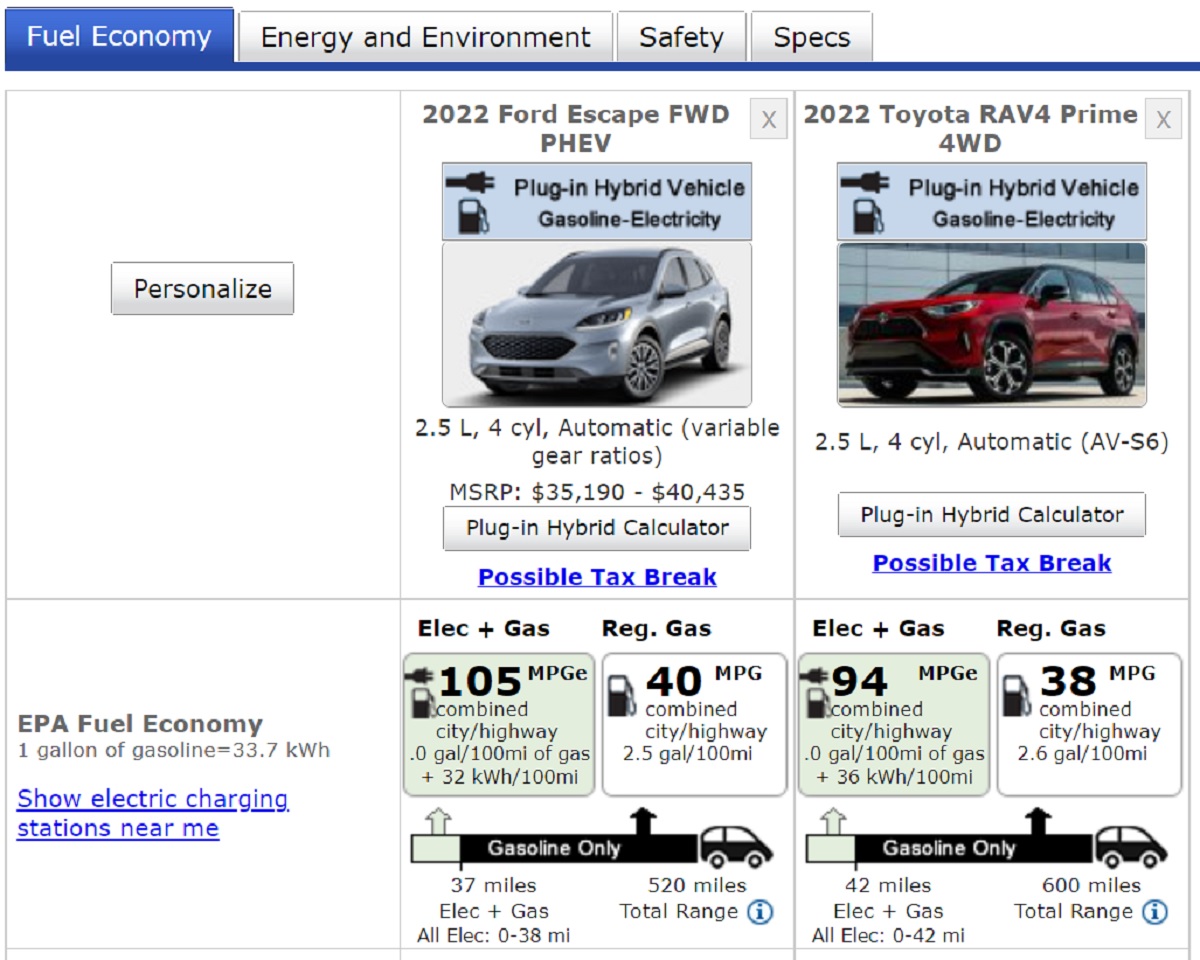1200x960 pixels.
Task: Click the car icon on Ford range bar
Action: coord(735,847)
